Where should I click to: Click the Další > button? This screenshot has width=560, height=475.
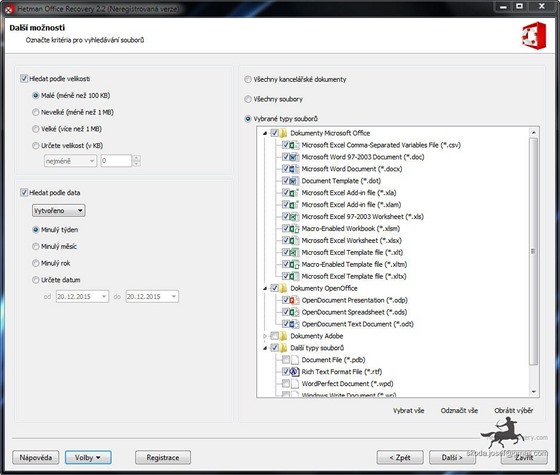pyautogui.click(x=452, y=458)
